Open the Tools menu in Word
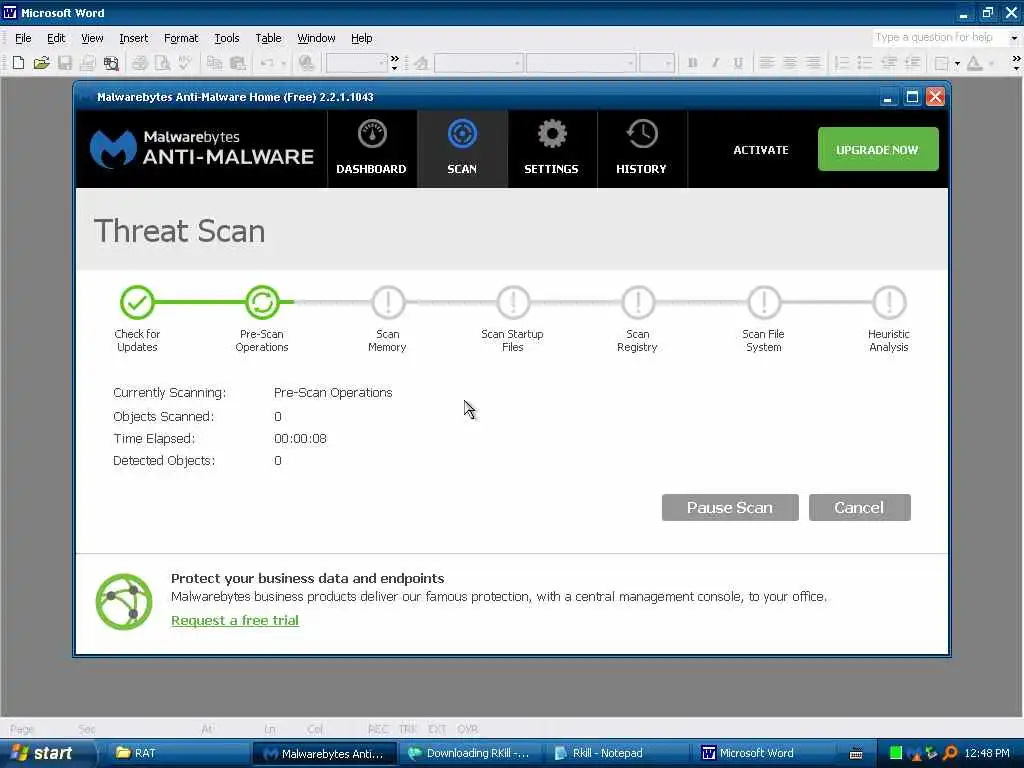 pyautogui.click(x=227, y=38)
